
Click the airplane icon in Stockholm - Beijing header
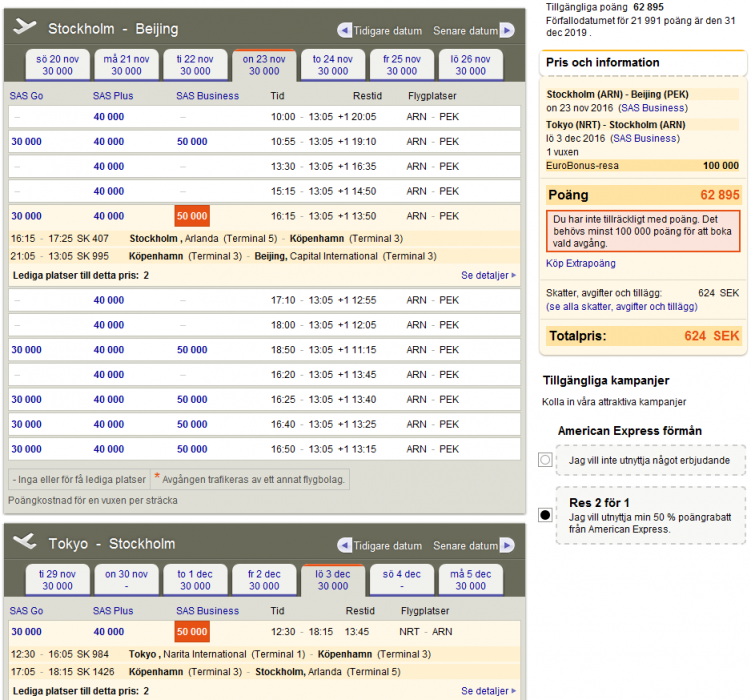pos(25,28)
